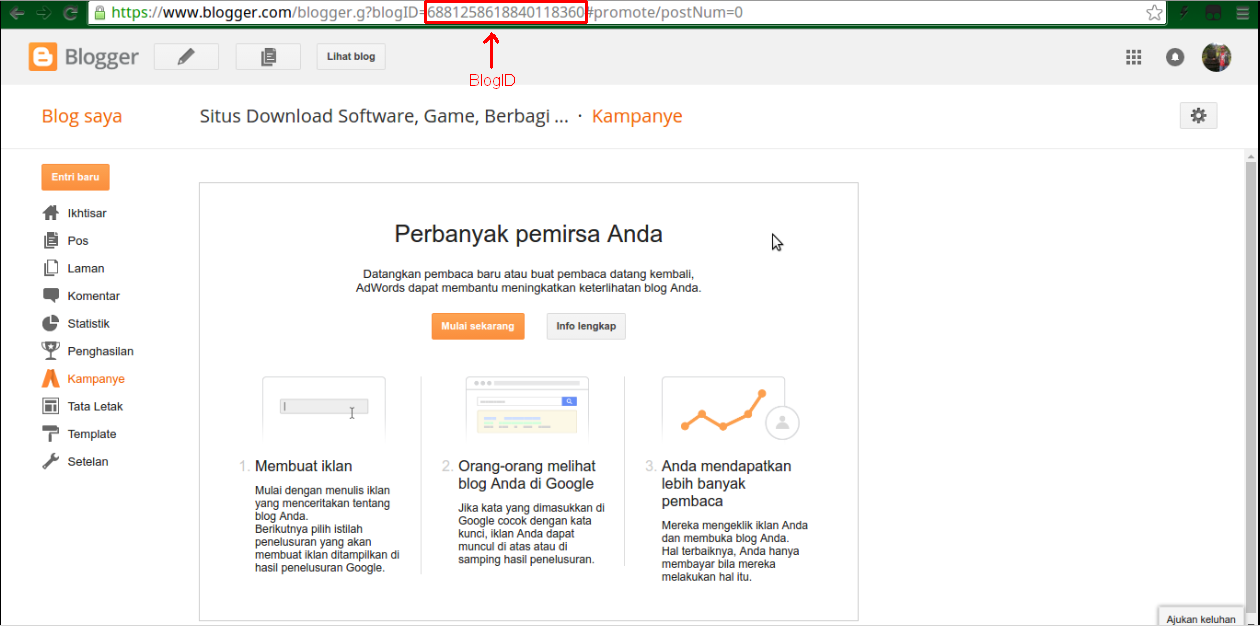Open the account profile picture
Image resolution: width=1260 pixels, height=626 pixels.
click(1216, 57)
